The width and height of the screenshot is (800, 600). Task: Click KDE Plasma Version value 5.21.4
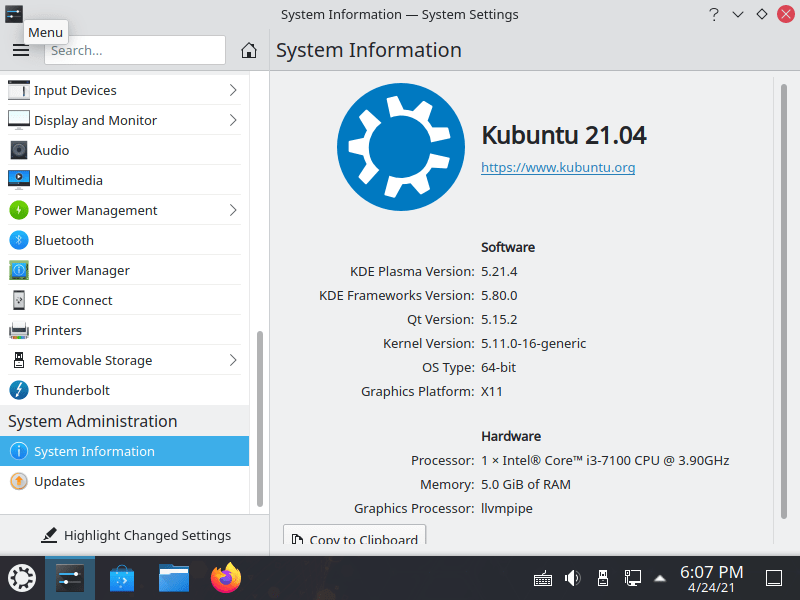pyautogui.click(x=499, y=271)
